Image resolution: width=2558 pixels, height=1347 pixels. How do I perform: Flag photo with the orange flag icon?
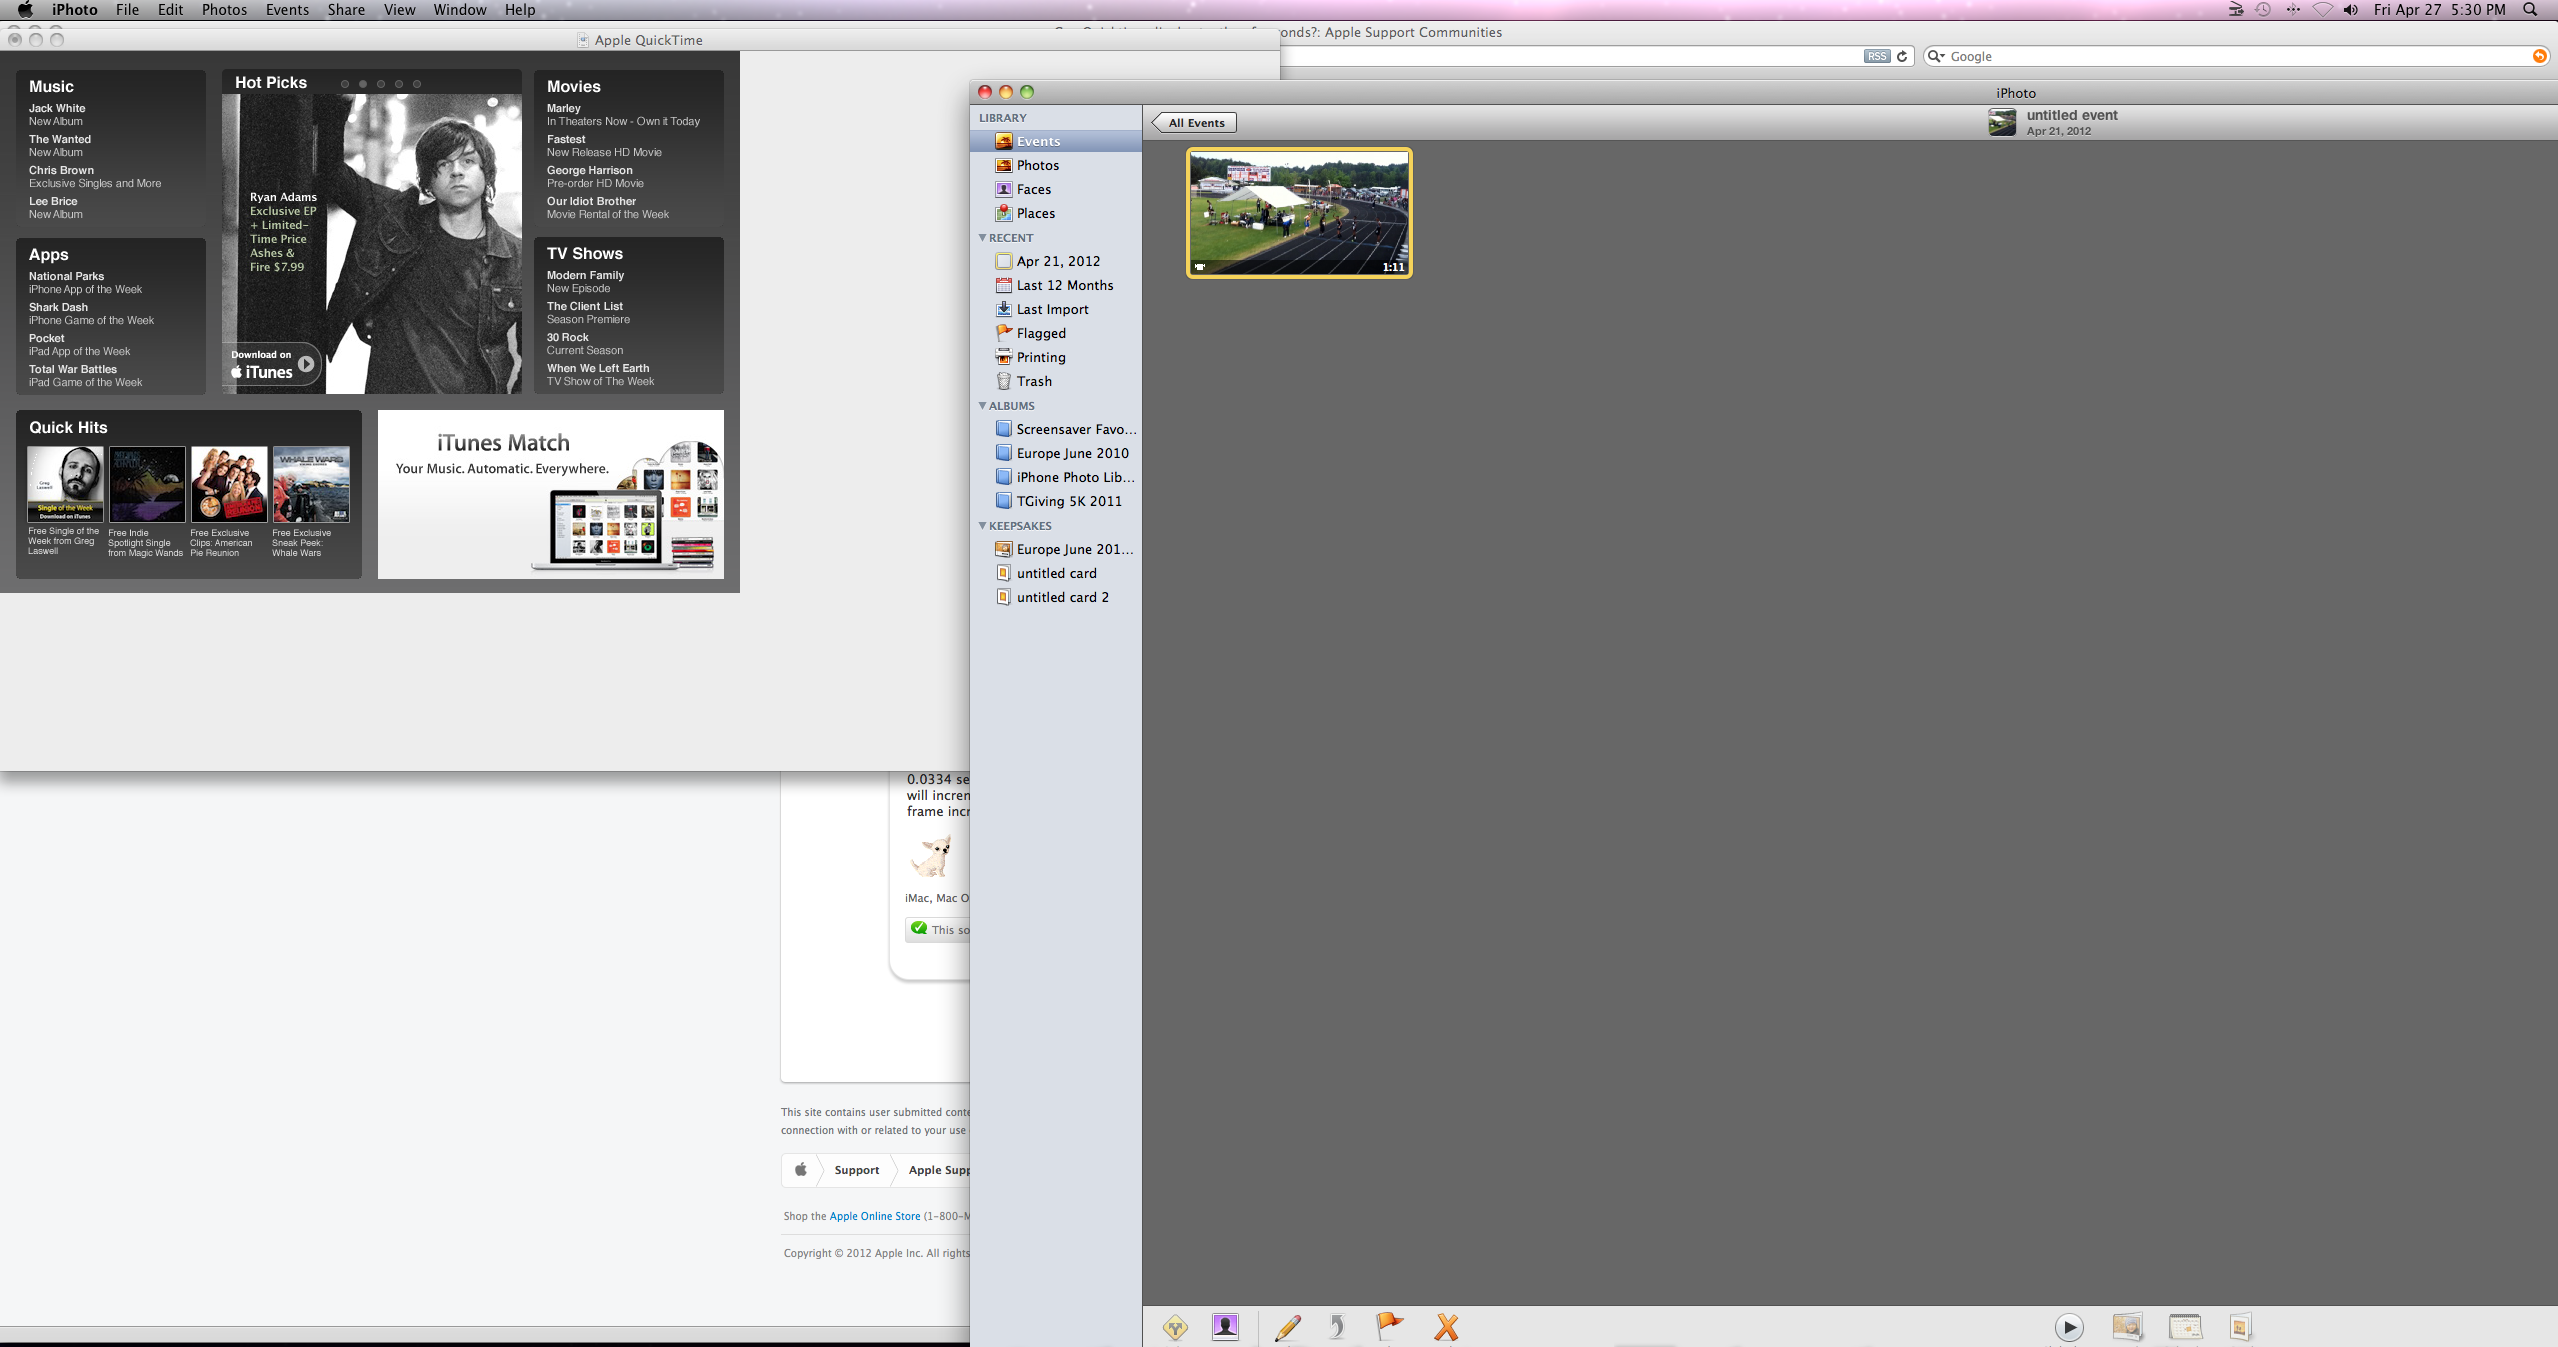tap(1388, 1326)
